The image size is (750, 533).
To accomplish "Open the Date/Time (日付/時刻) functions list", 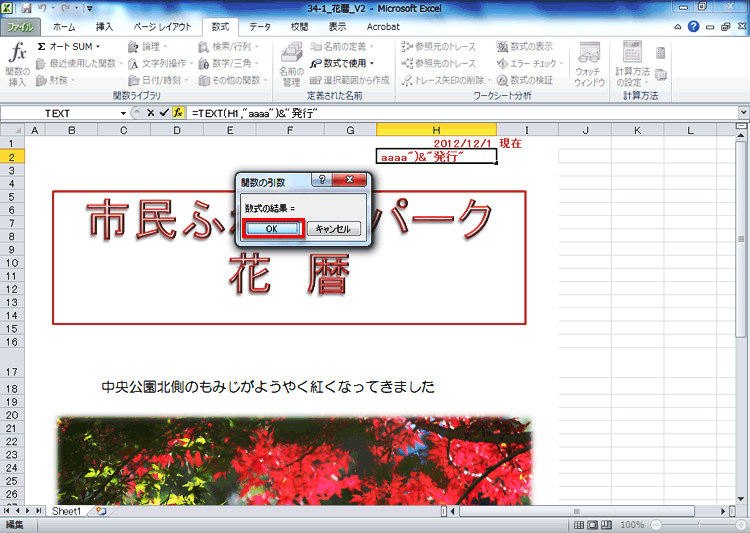I will tap(158, 80).
